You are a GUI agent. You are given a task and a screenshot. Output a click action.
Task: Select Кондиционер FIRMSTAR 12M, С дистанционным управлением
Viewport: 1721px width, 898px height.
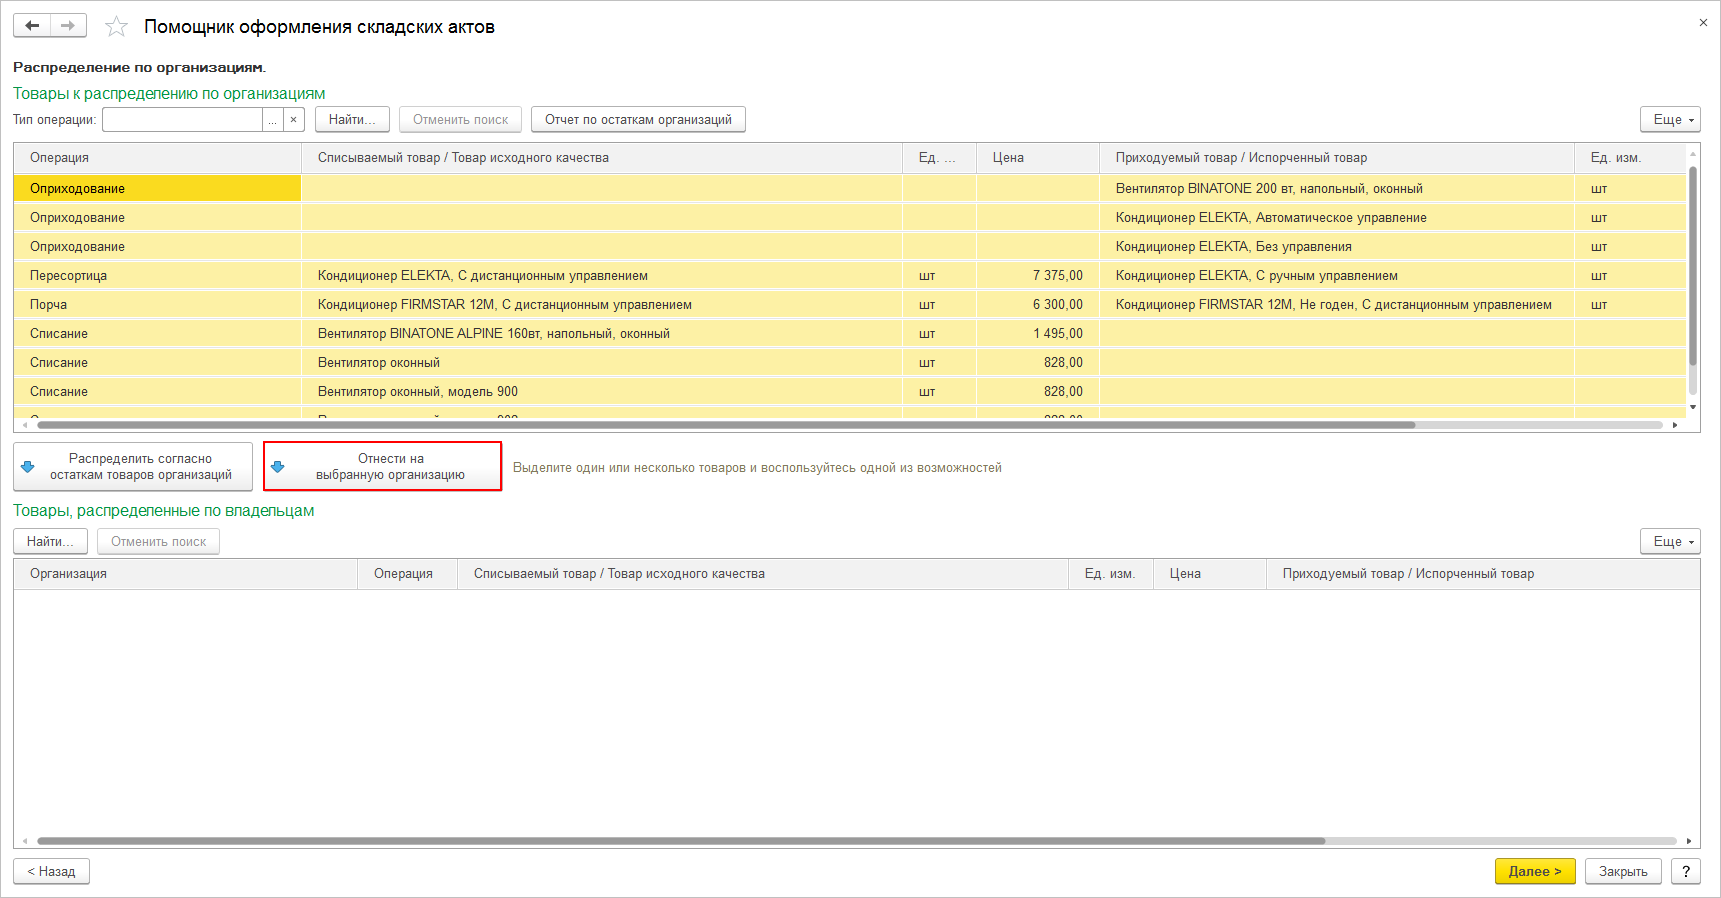coord(602,305)
